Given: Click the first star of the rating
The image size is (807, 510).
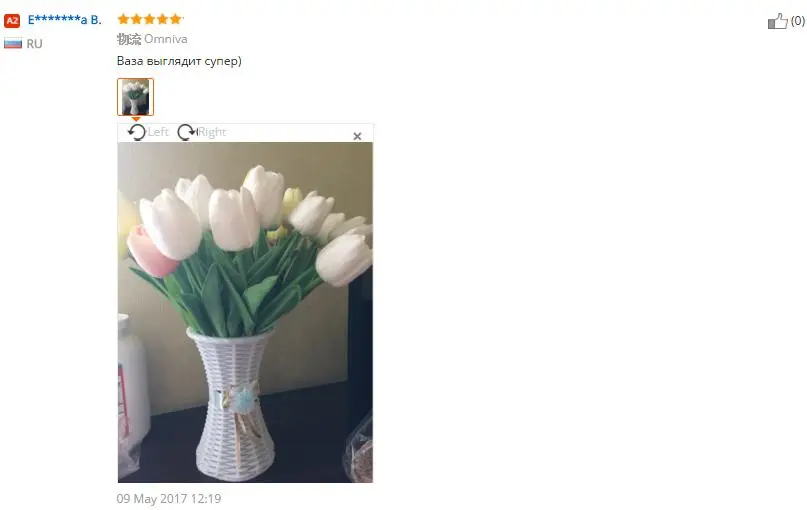Looking at the screenshot, I should click(x=123, y=19).
